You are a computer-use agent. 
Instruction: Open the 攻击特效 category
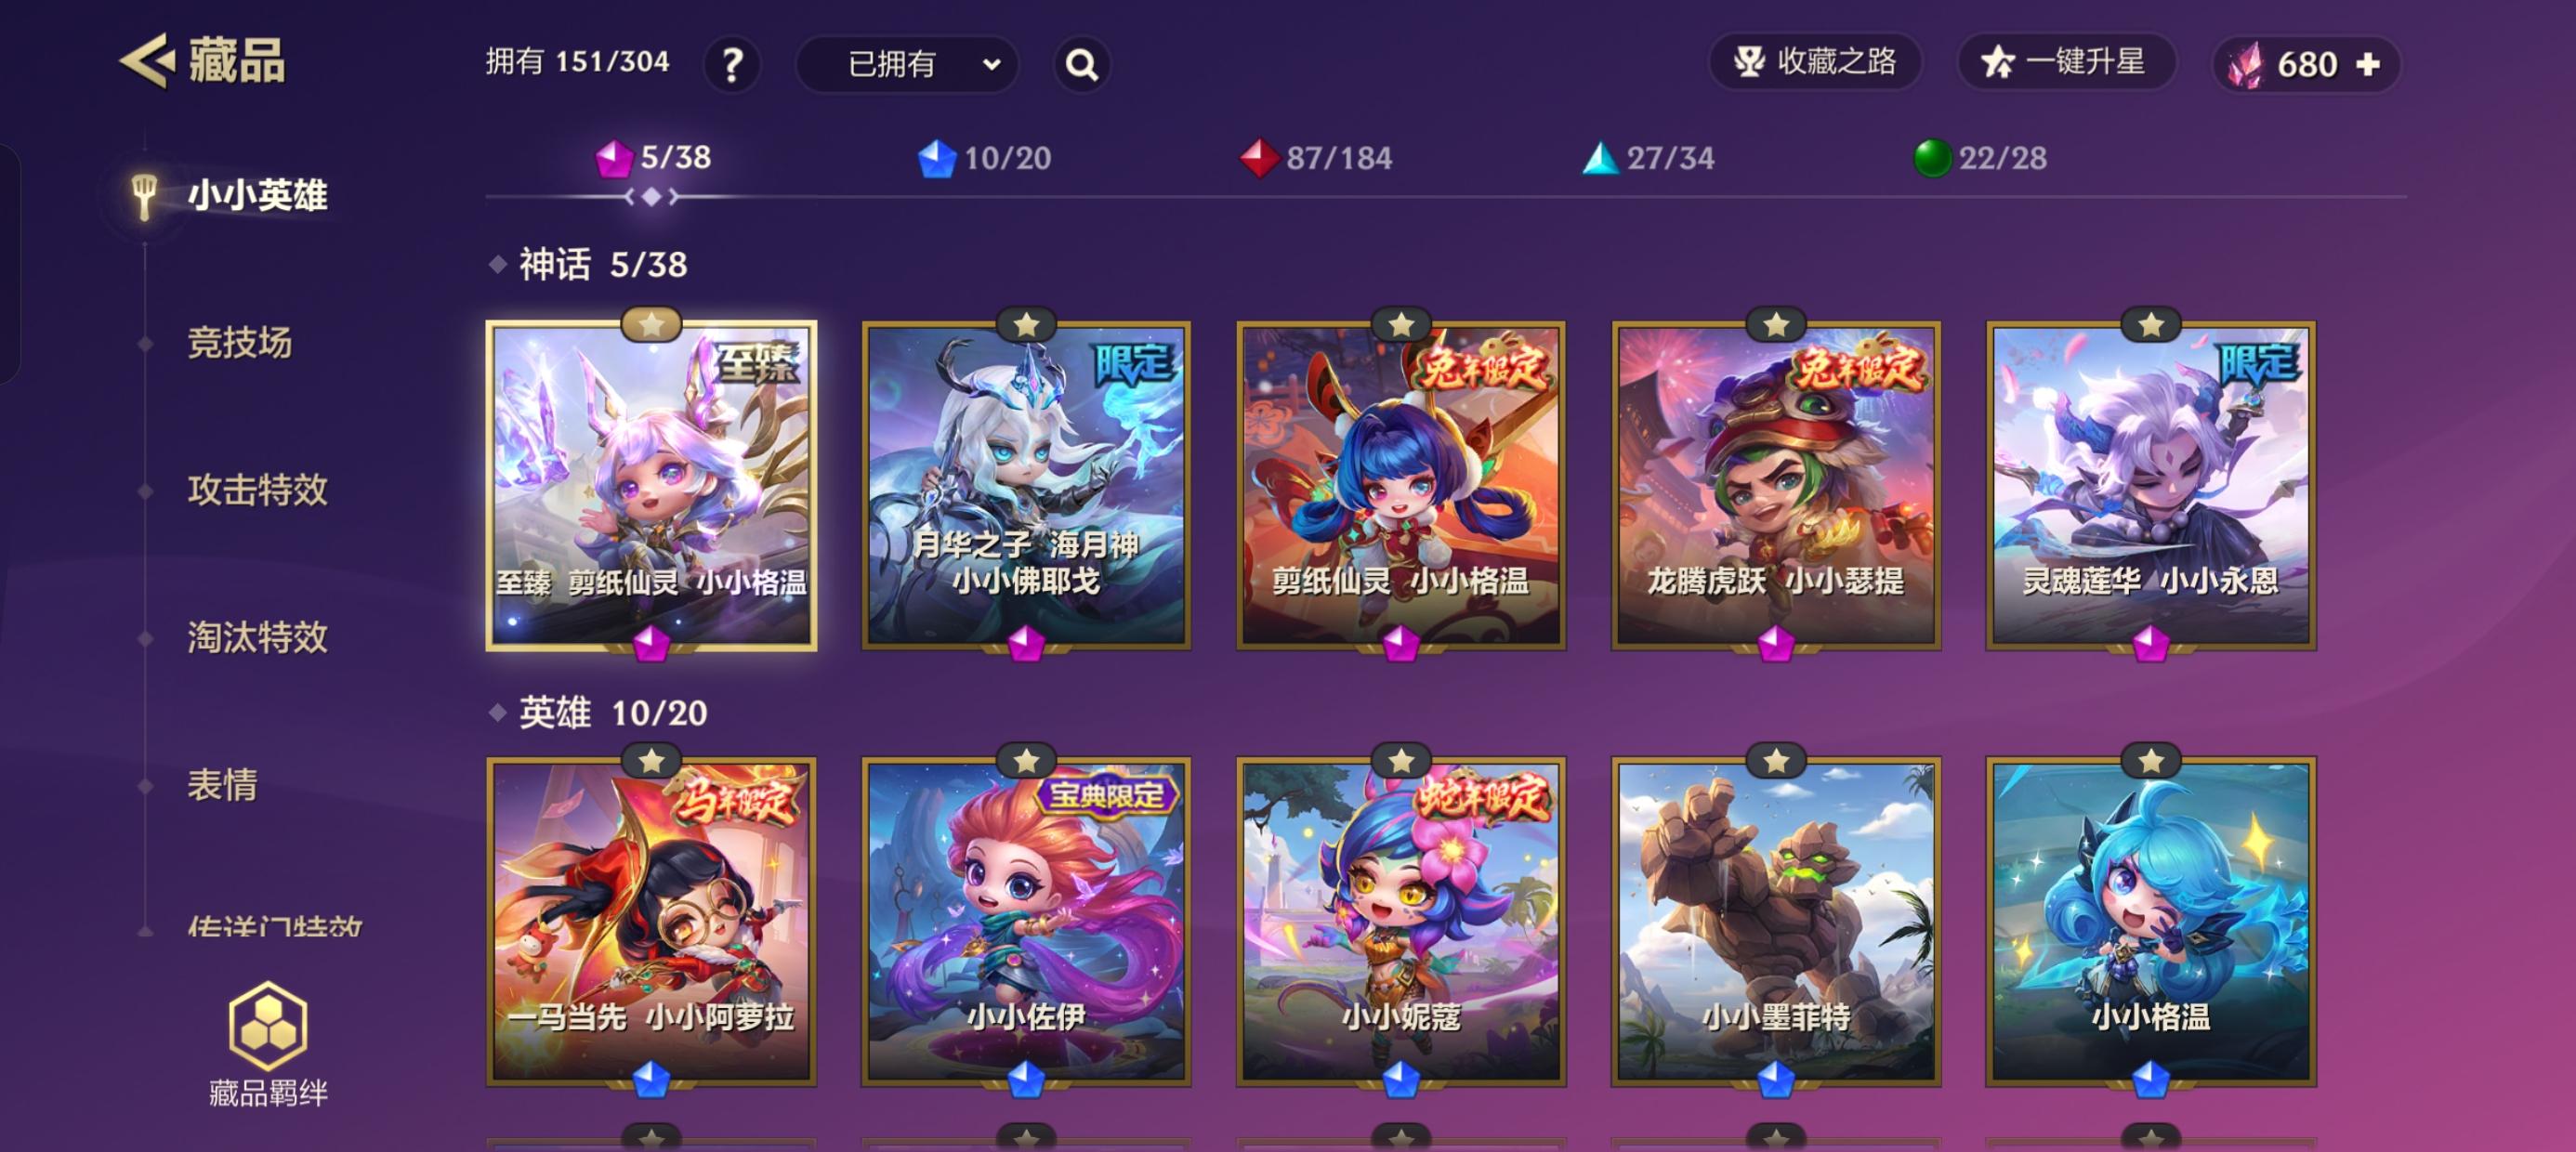click(x=258, y=490)
